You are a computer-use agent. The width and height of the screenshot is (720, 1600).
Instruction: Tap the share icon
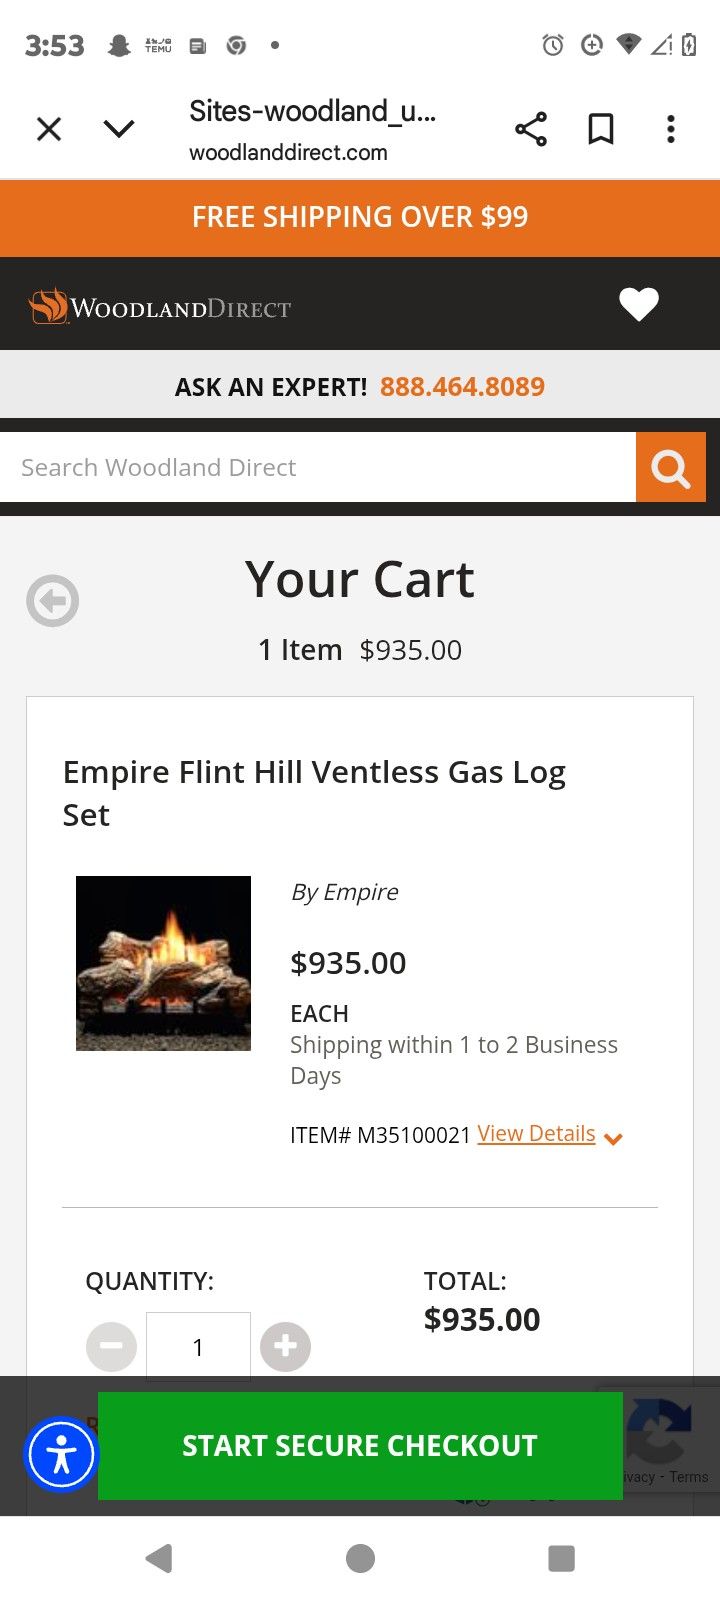[x=531, y=129]
